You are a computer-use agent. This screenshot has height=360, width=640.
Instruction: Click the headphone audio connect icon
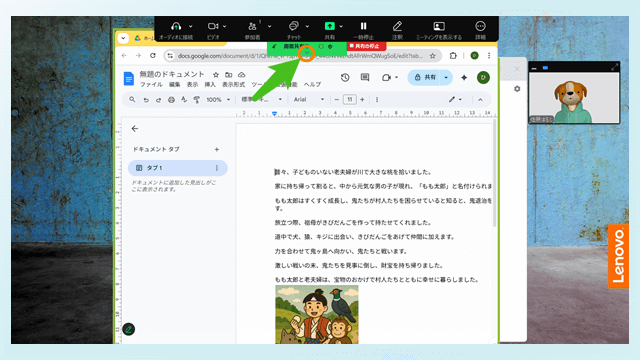[176, 27]
